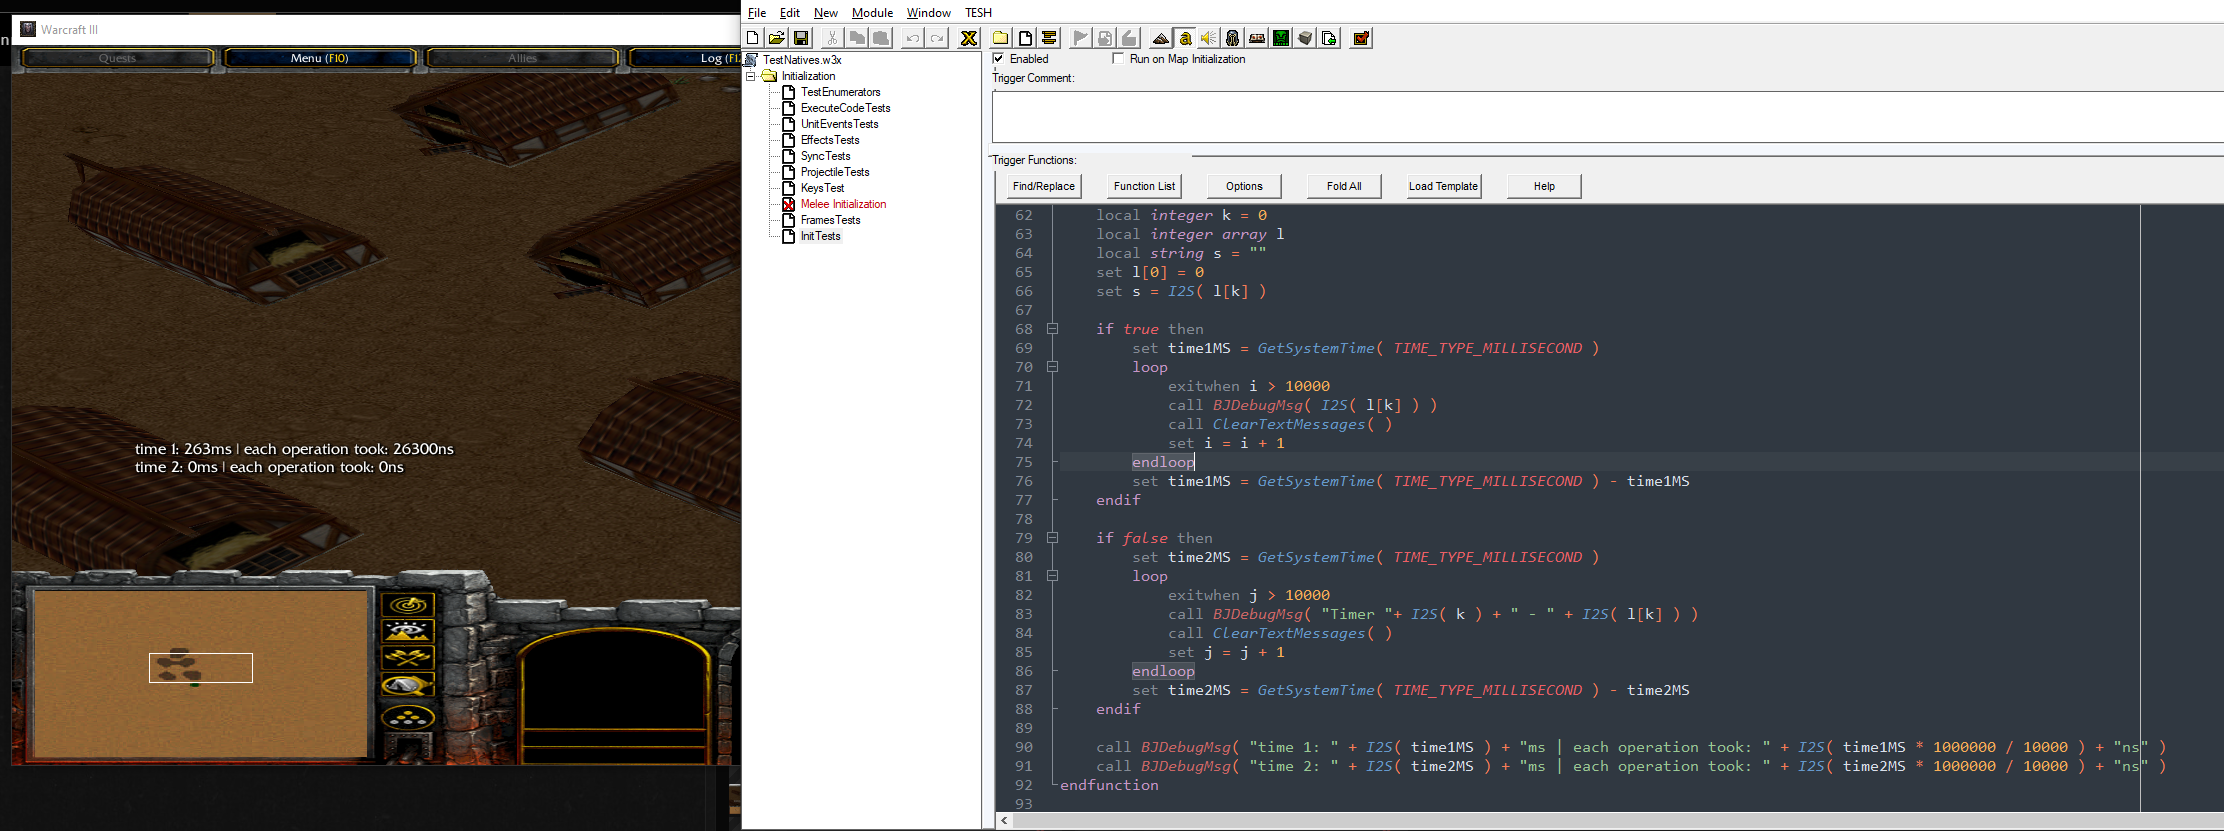2224x831 pixels.
Task: Select the ProjectileTests trigger
Action: tap(835, 172)
